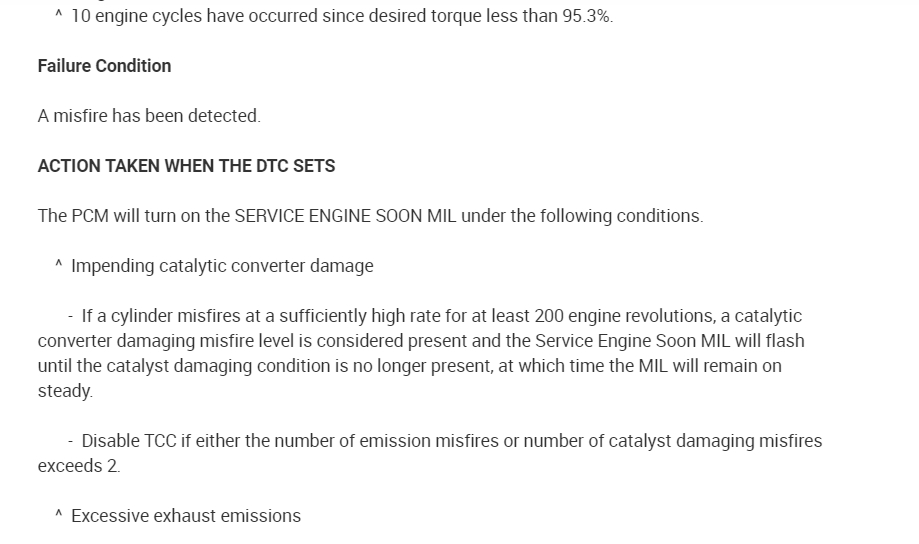Click the "Impending catalytic converter damage" bullet text
Screen dimensions: 919x544
pyautogui.click(x=222, y=266)
